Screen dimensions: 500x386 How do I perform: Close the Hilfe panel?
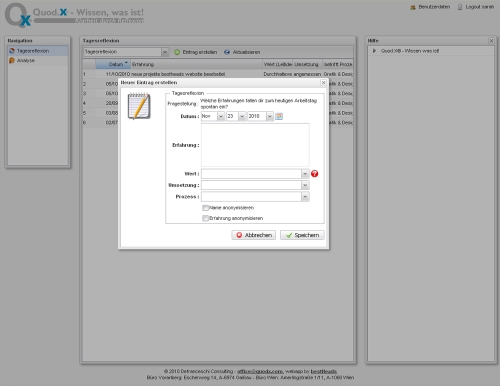tap(491, 41)
